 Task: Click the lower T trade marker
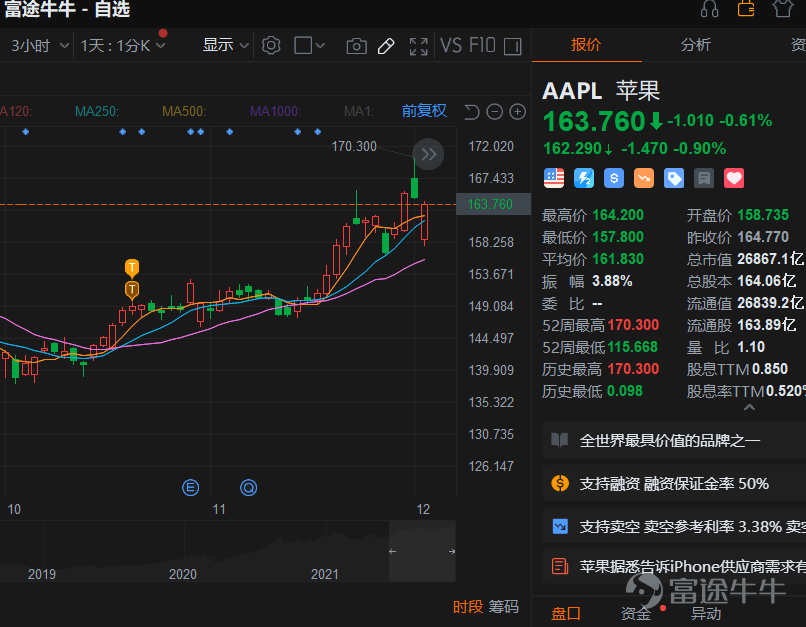pyautogui.click(x=132, y=290)
